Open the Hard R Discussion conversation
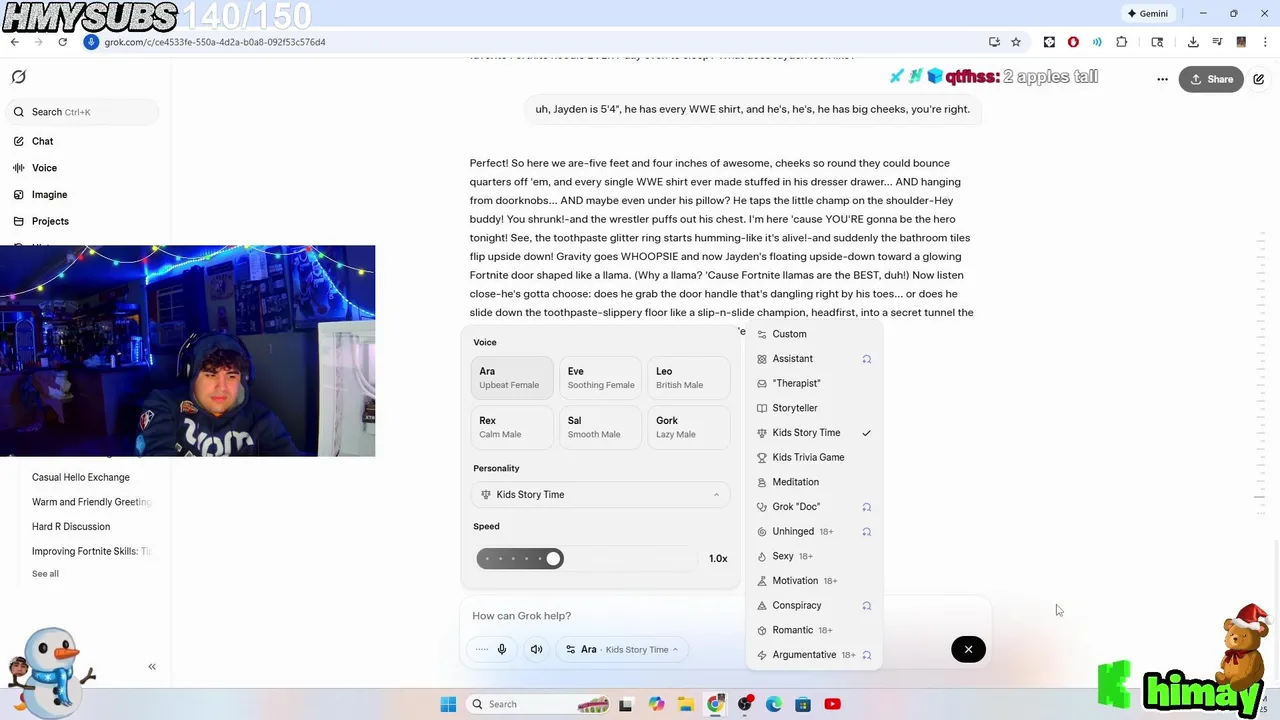Image resolution: width=1280 pixels, height=720 pixels. point(71,526)
